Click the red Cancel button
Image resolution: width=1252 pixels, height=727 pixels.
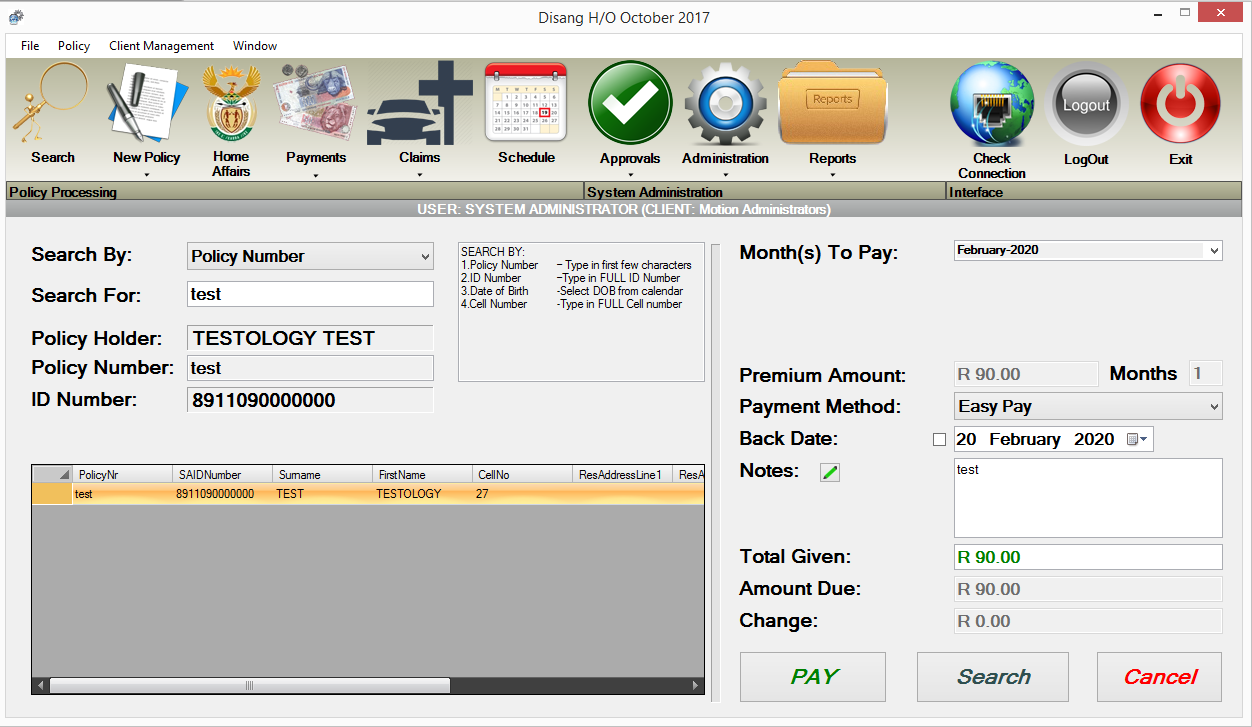click(x=1159, y=677)
